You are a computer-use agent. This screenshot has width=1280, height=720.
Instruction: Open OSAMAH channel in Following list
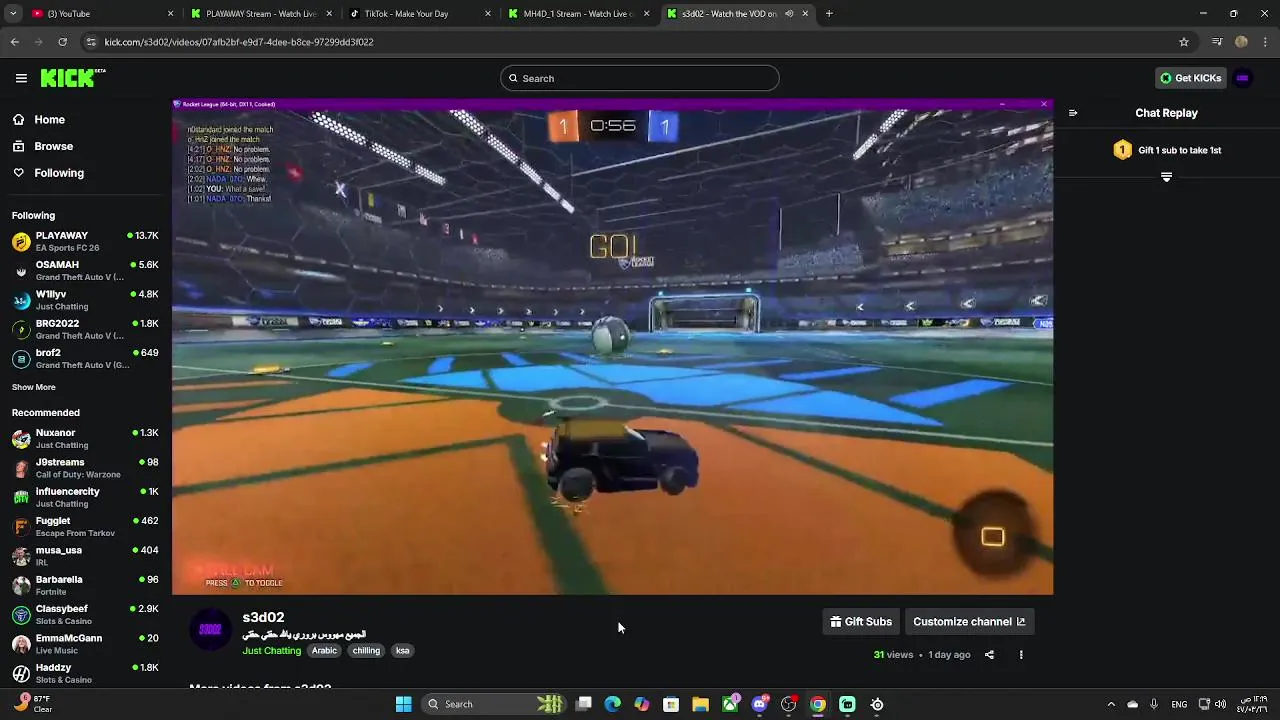pos(85,271)
